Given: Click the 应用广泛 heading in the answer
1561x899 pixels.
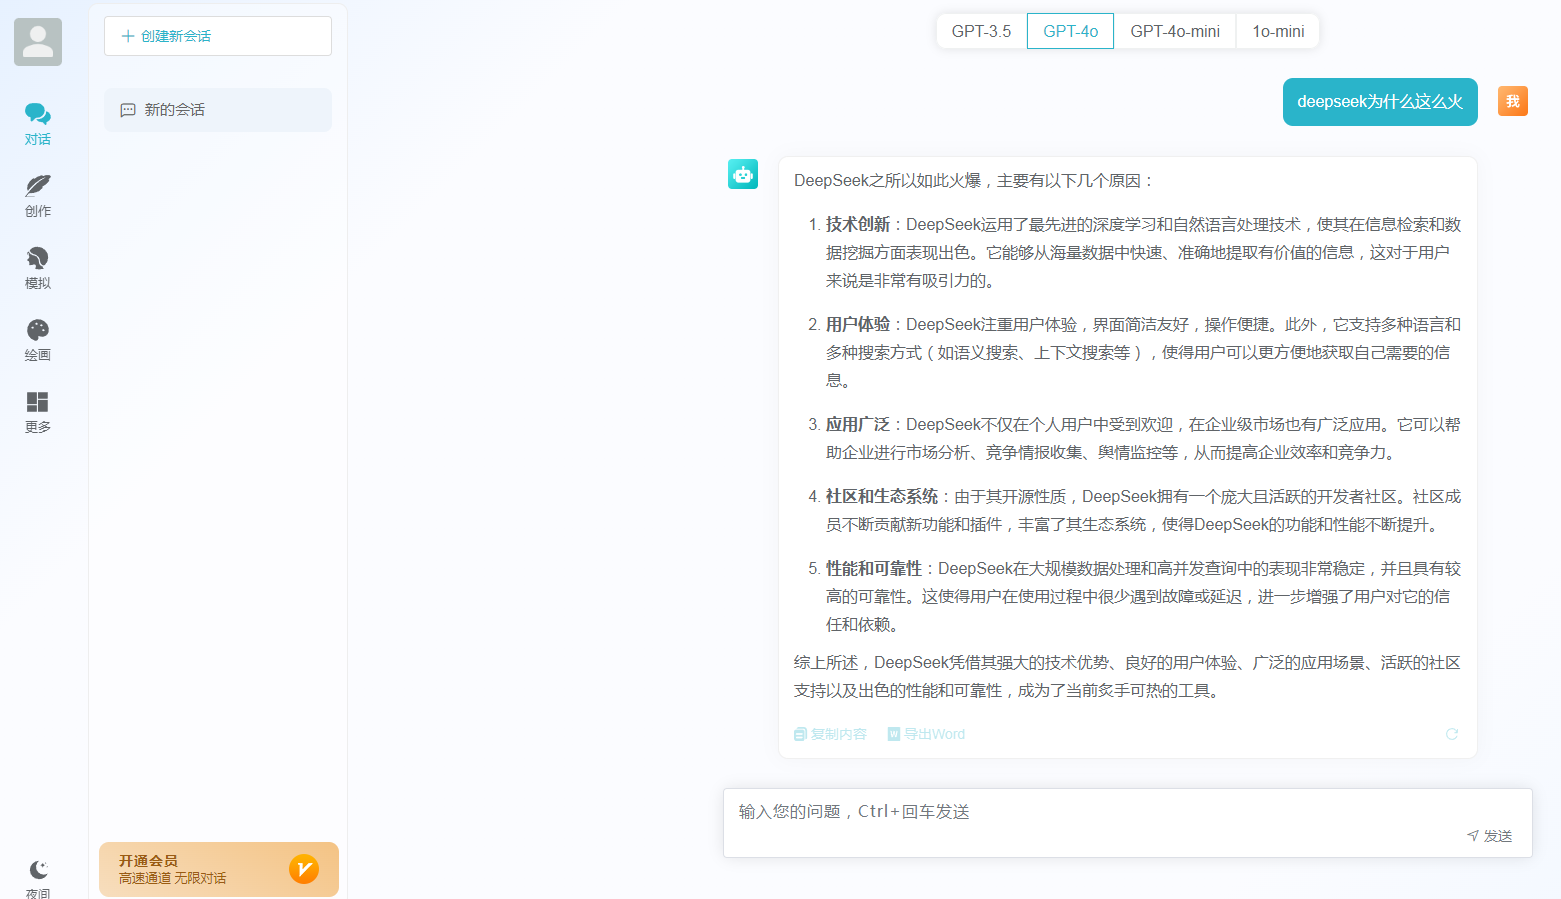Looking at the screenshot, I should (858, 425).
